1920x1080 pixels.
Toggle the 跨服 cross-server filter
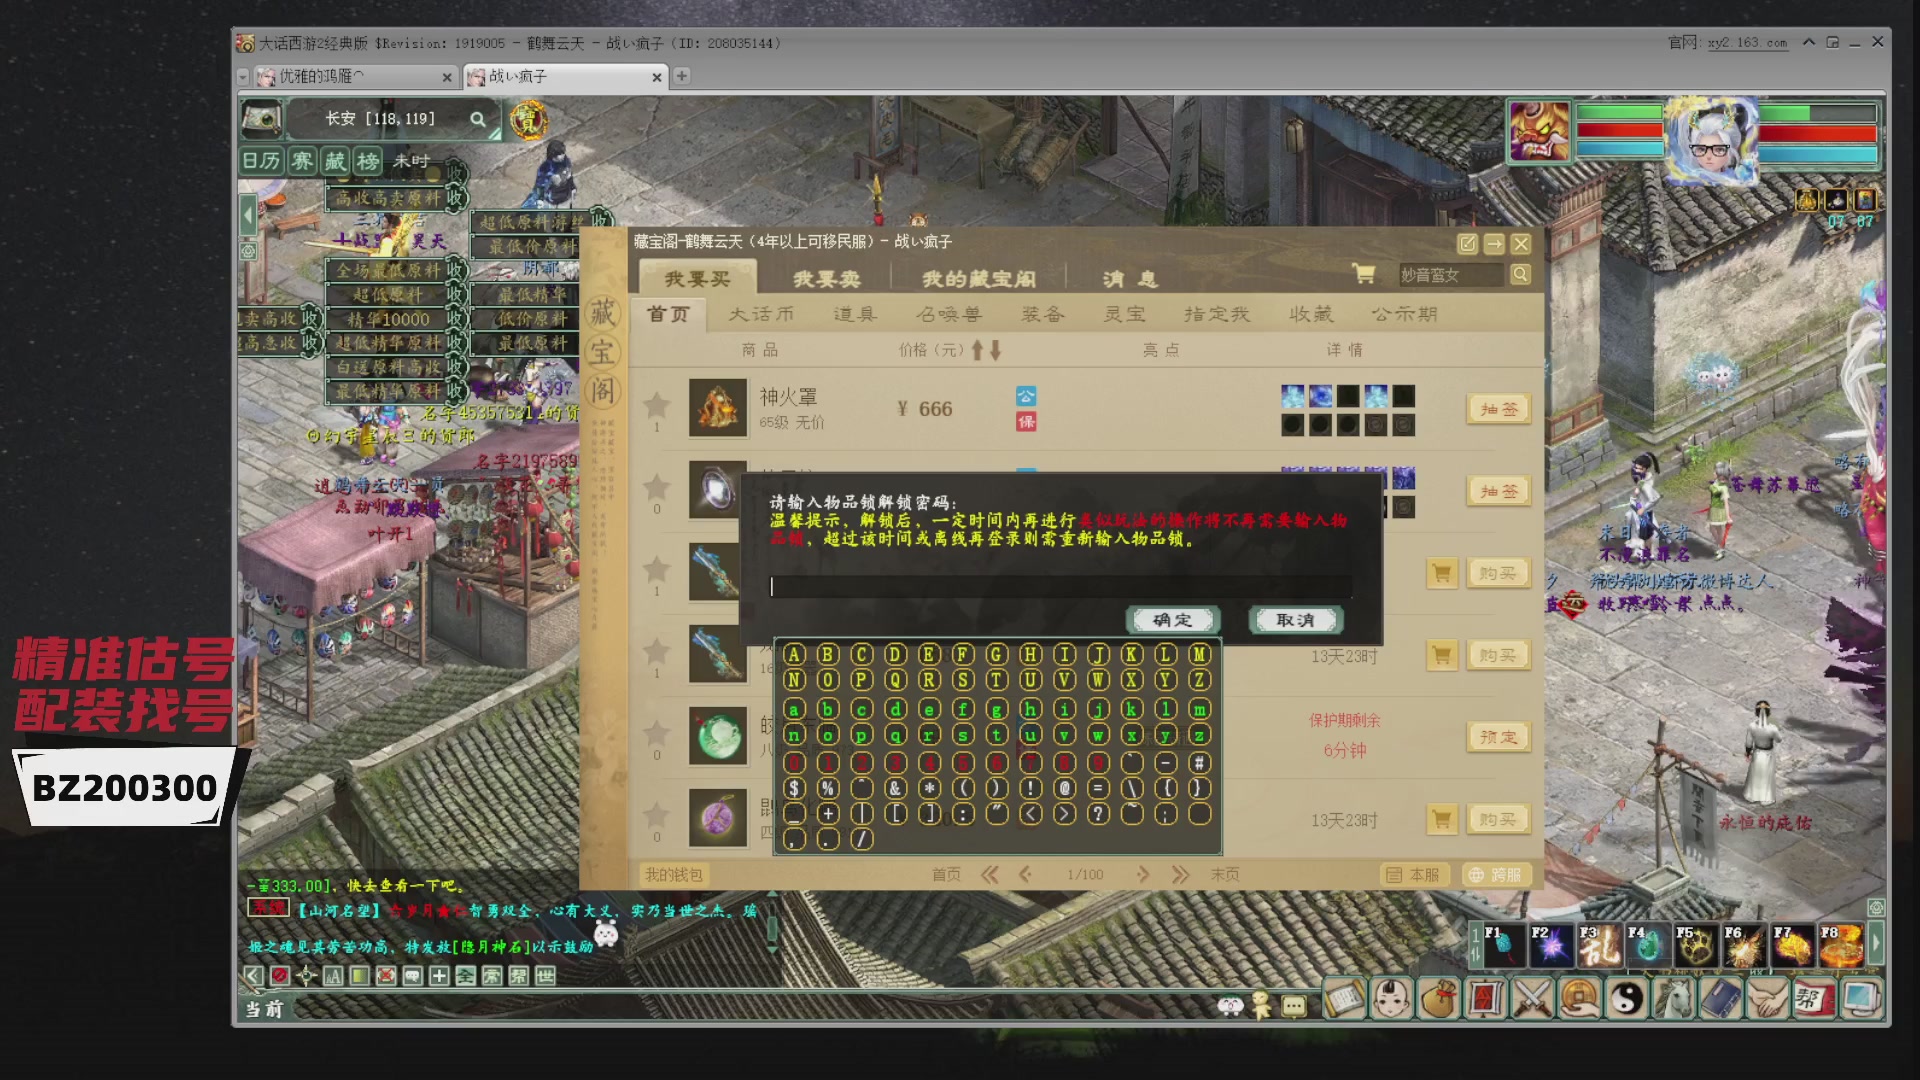(1495, 875)
